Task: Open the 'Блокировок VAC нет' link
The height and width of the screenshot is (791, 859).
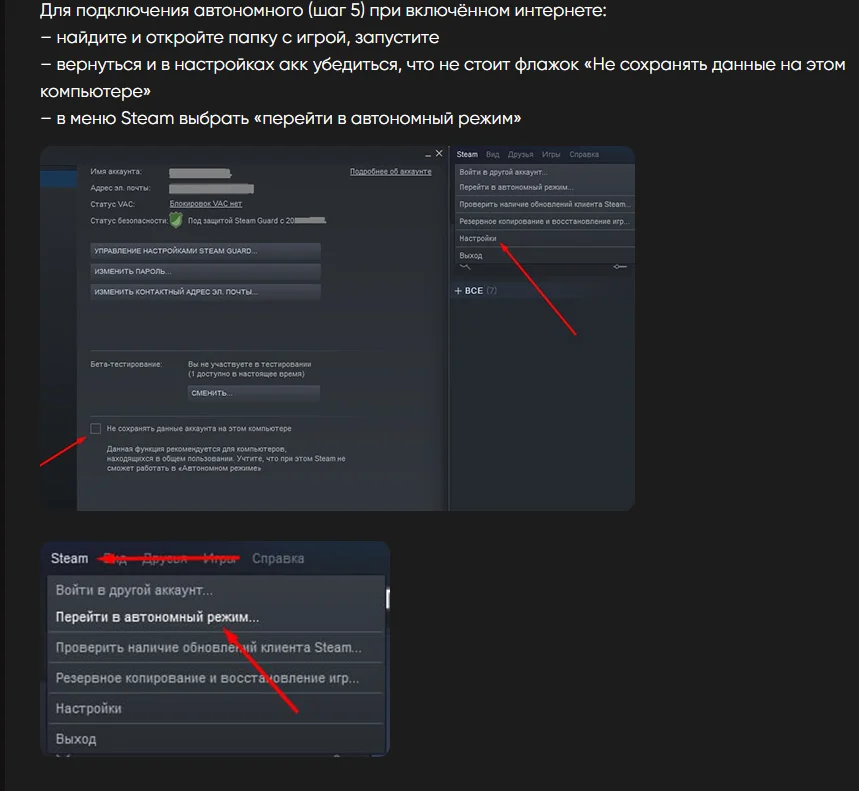Action: tap(205, 204)
